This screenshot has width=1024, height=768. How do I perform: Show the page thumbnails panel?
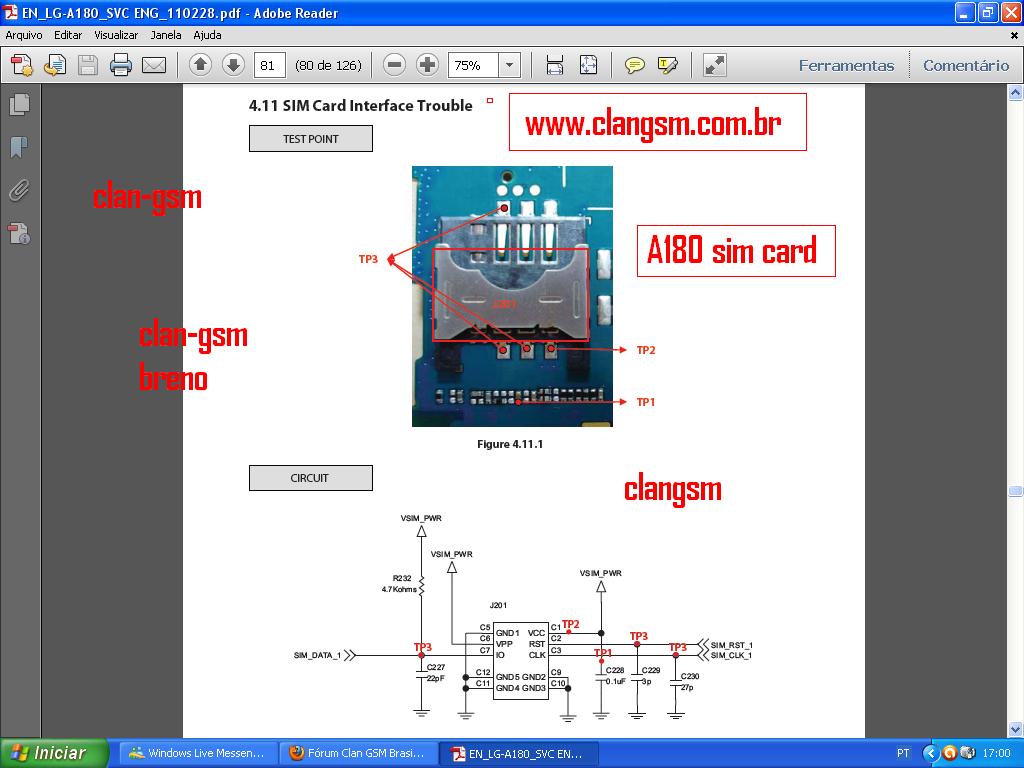tap(19, 104)
